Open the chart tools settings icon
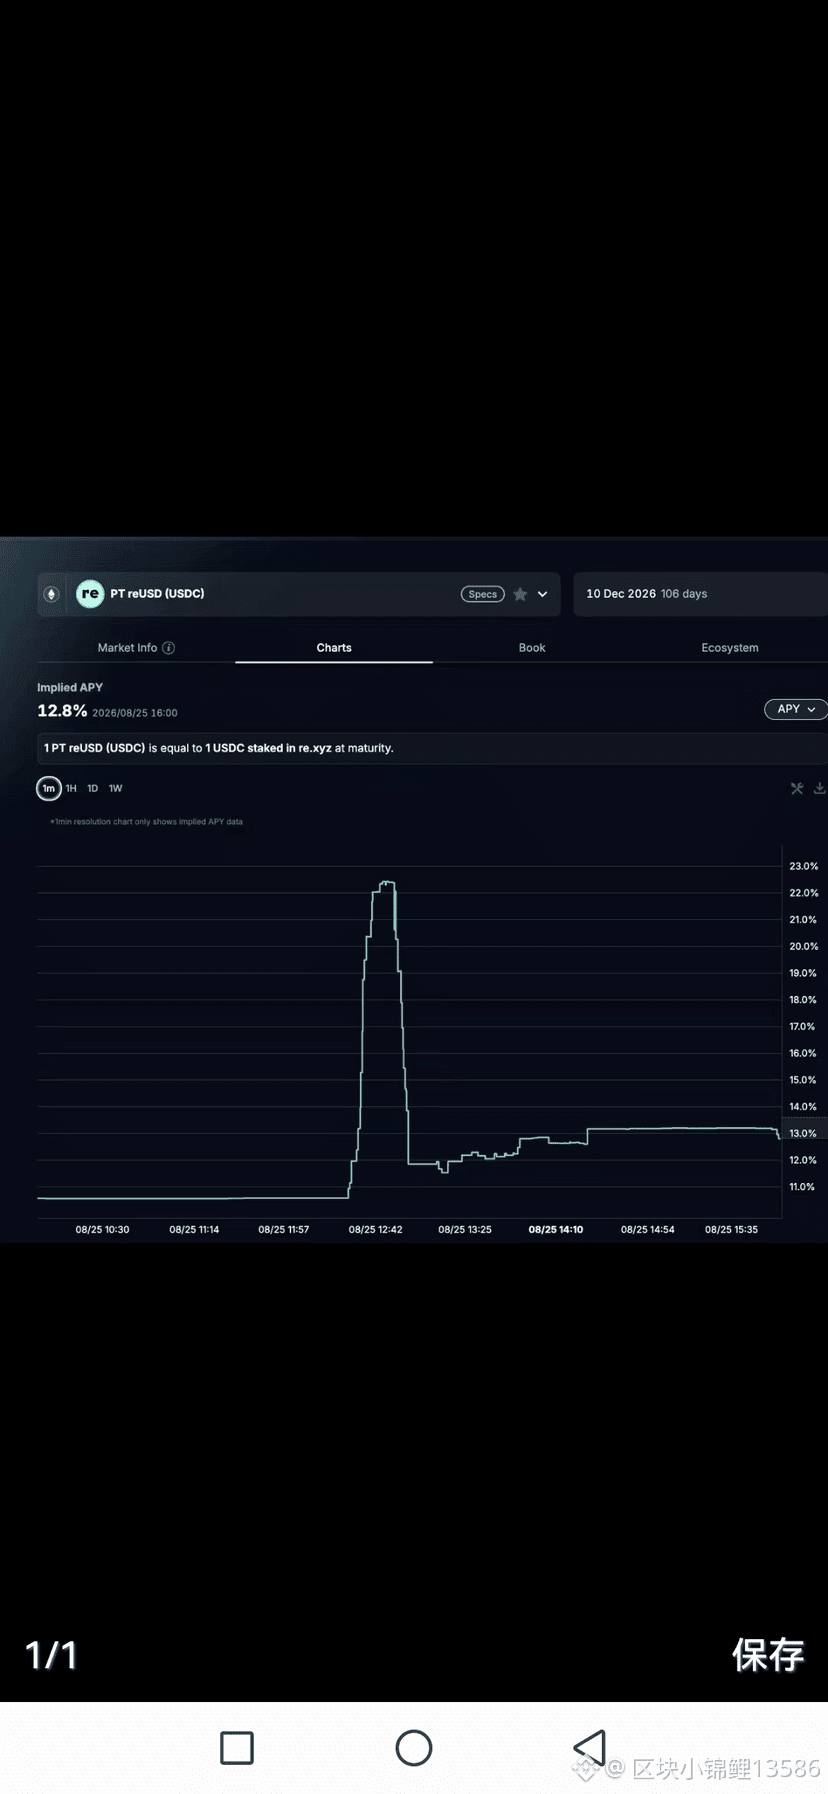Viewport: 828px width, 1794px height. pos(797,788)
